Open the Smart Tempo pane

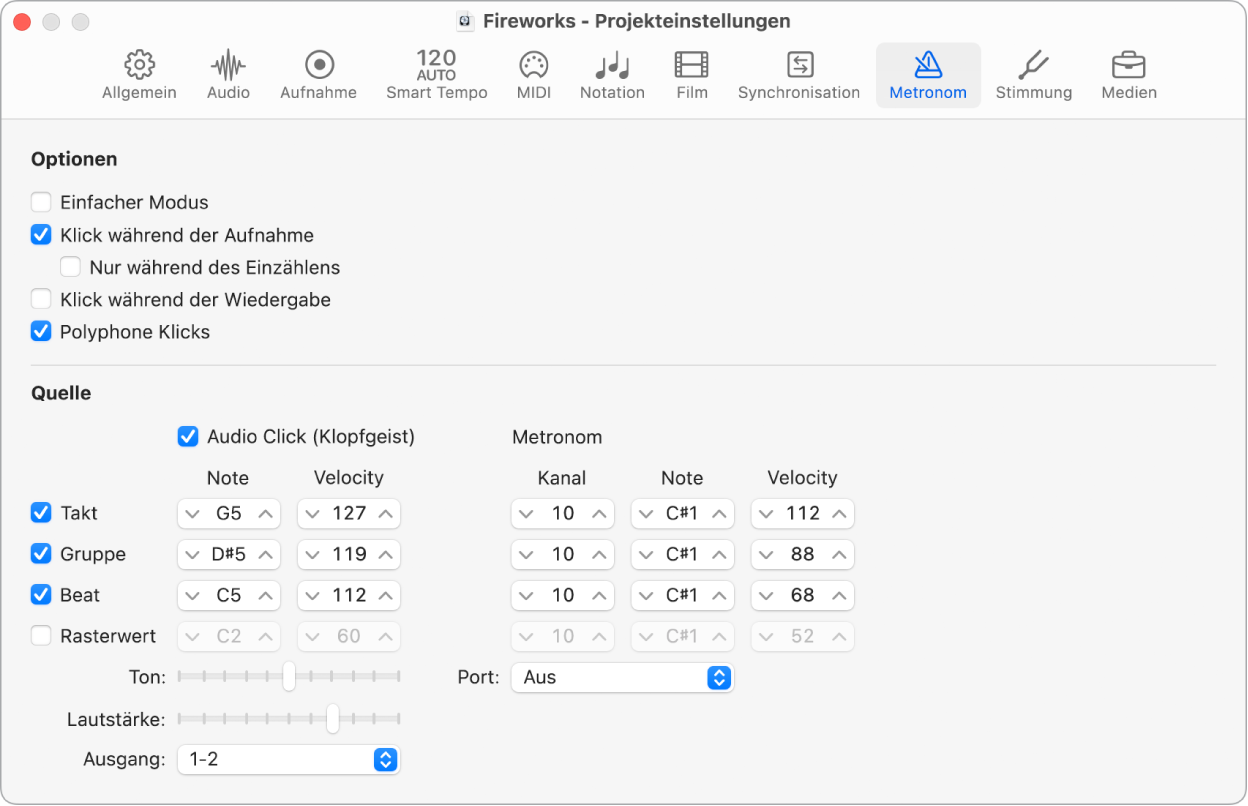coord(437,75)
